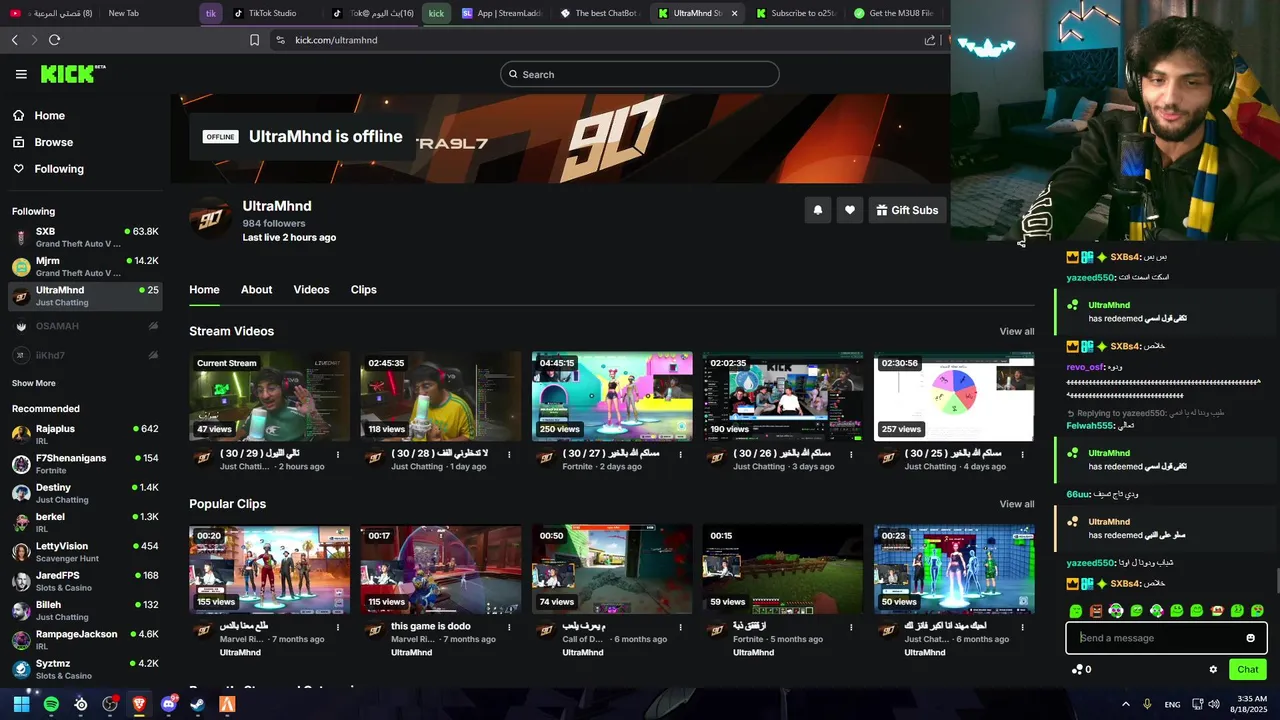Open Rajaplus recommended channel
This screenshot has width=1280, height=720.
tap(85, 434)
